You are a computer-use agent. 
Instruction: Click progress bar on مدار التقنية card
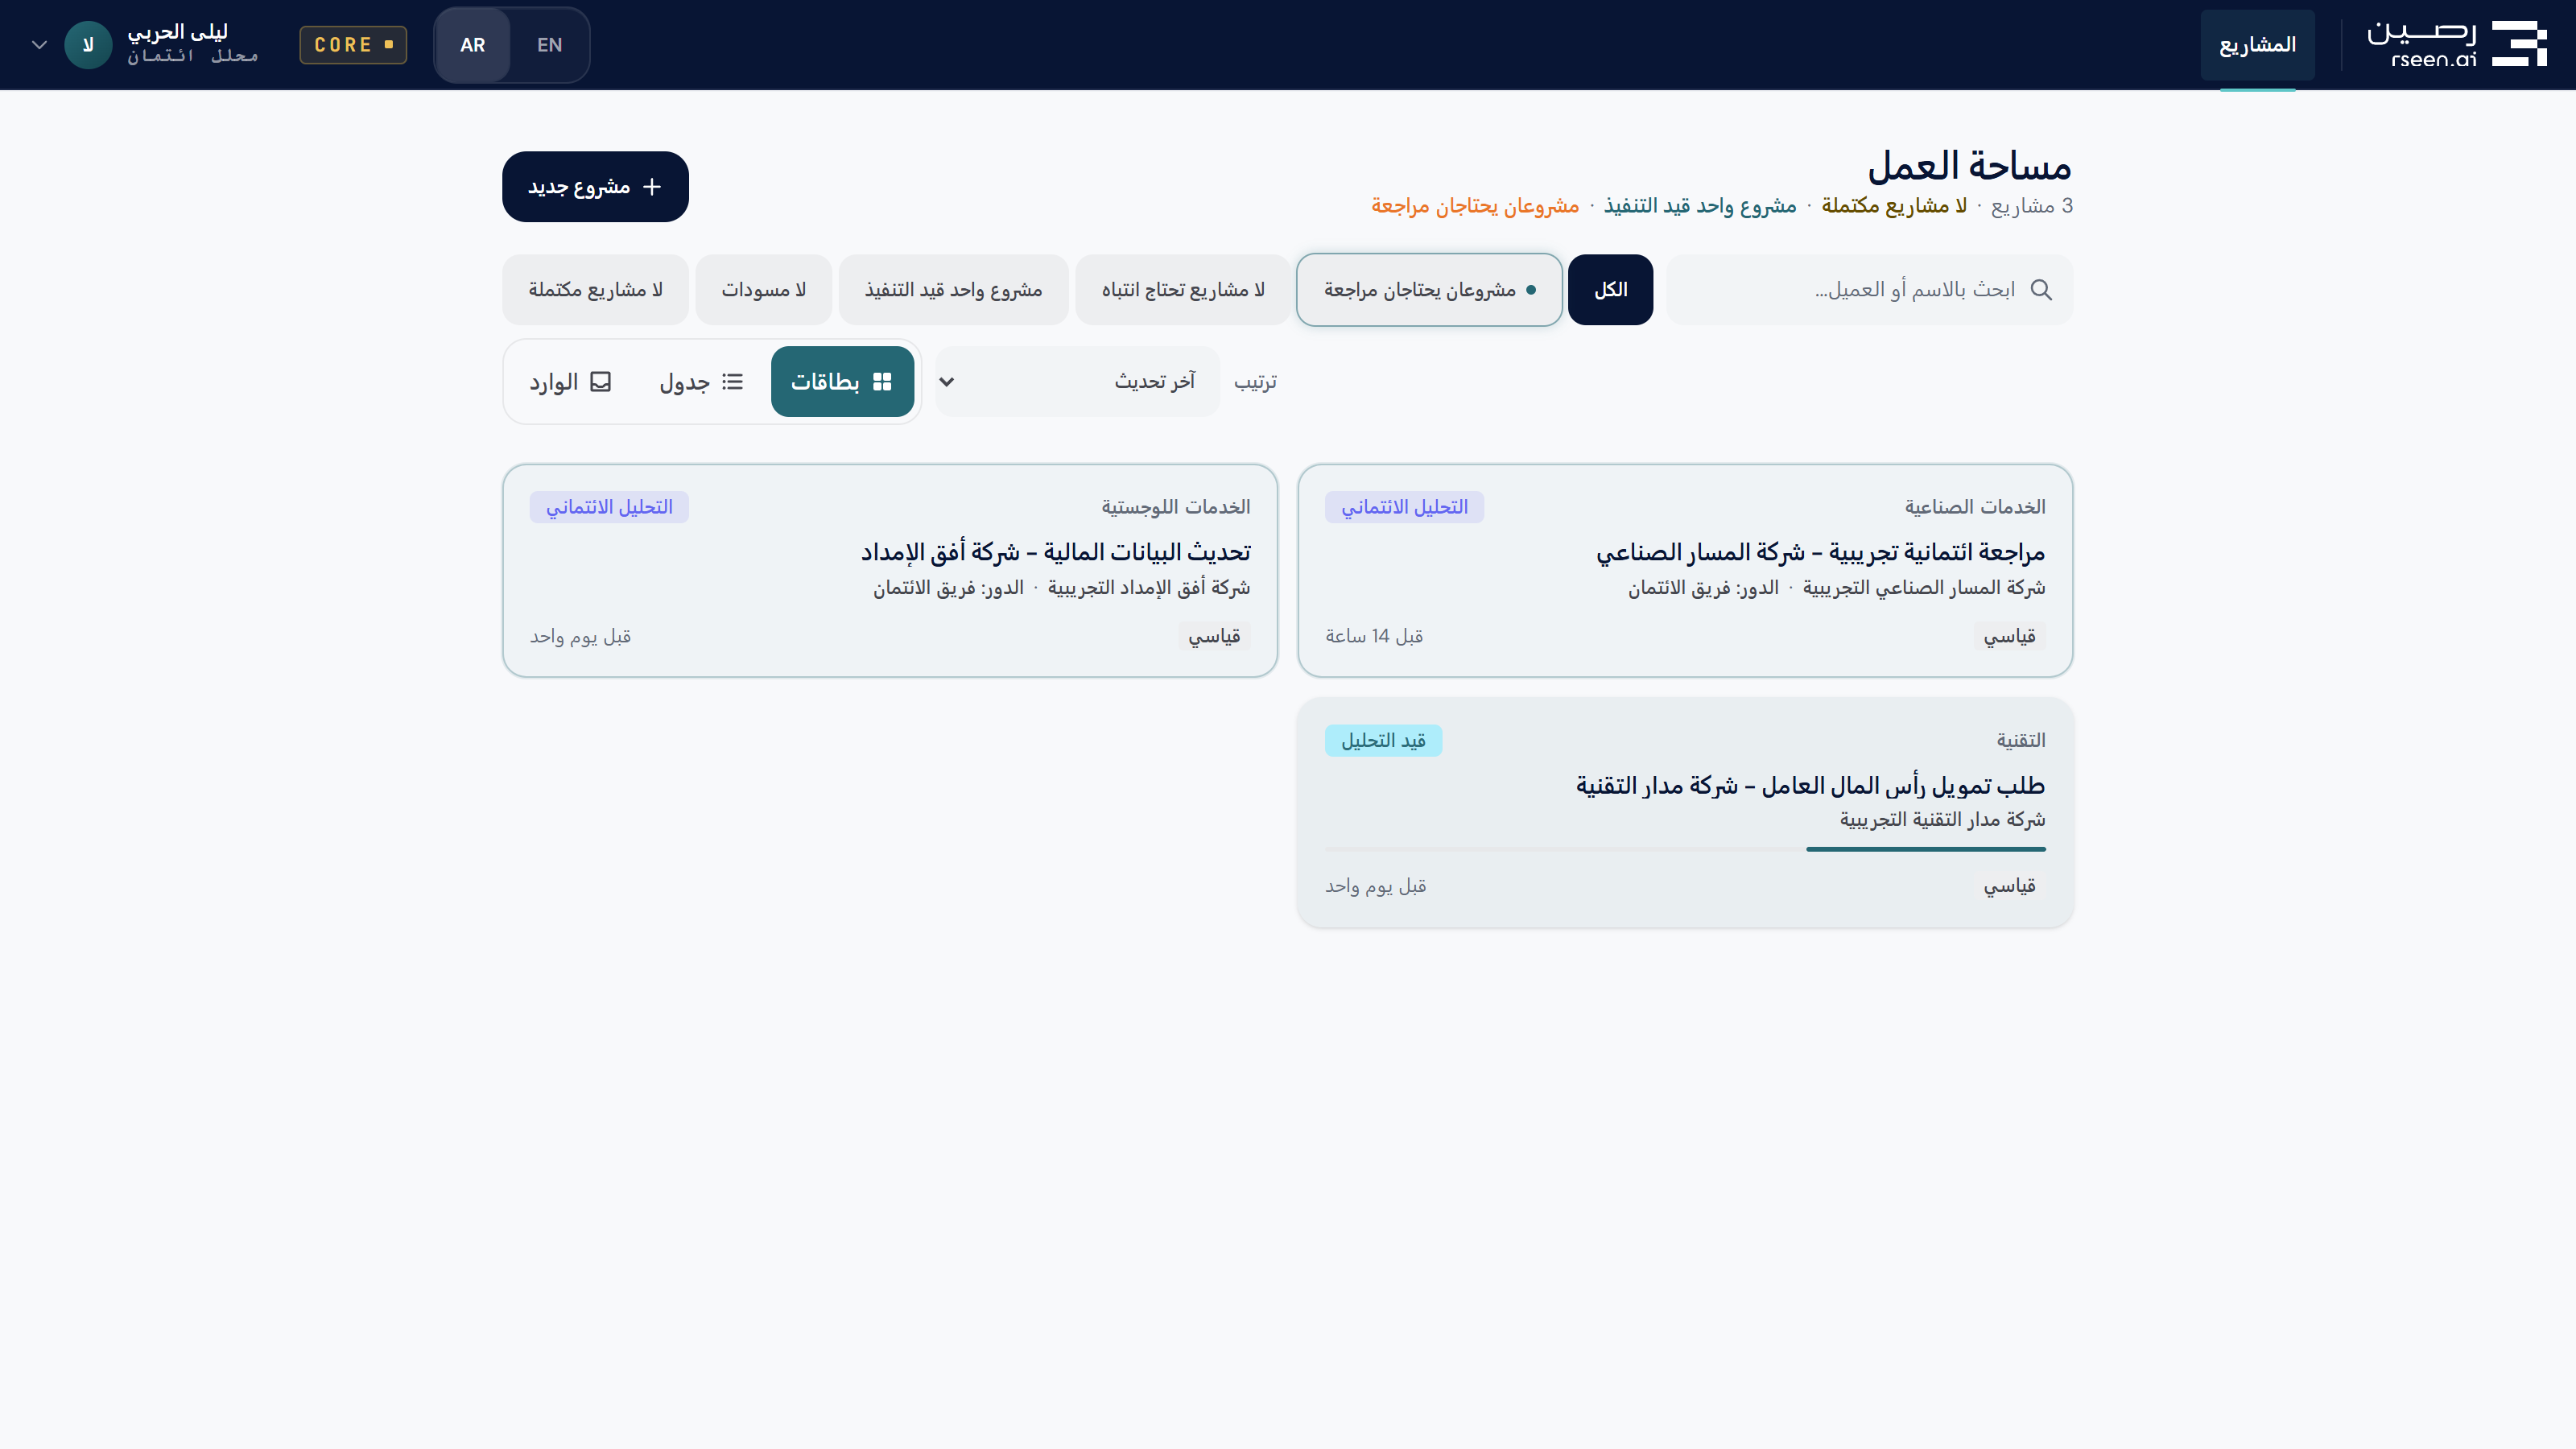coord(1685,849)
